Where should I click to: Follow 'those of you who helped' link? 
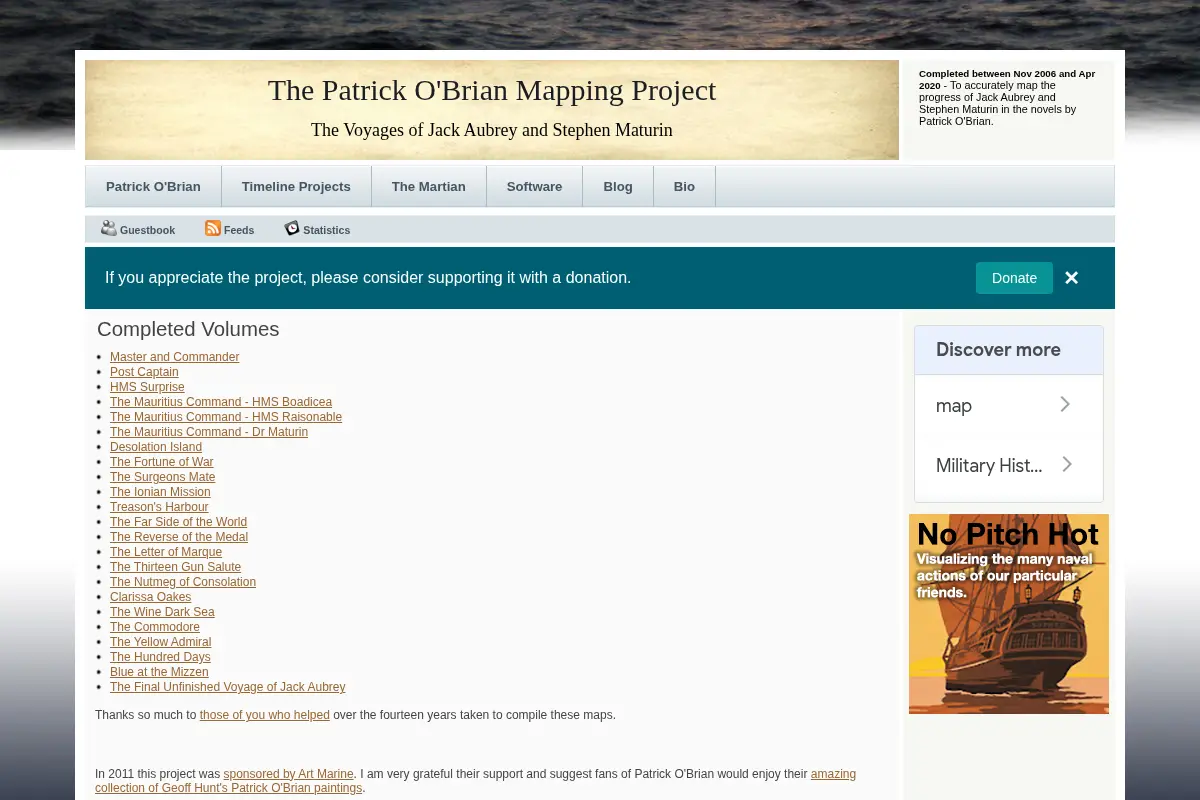(x=264, y=715)
